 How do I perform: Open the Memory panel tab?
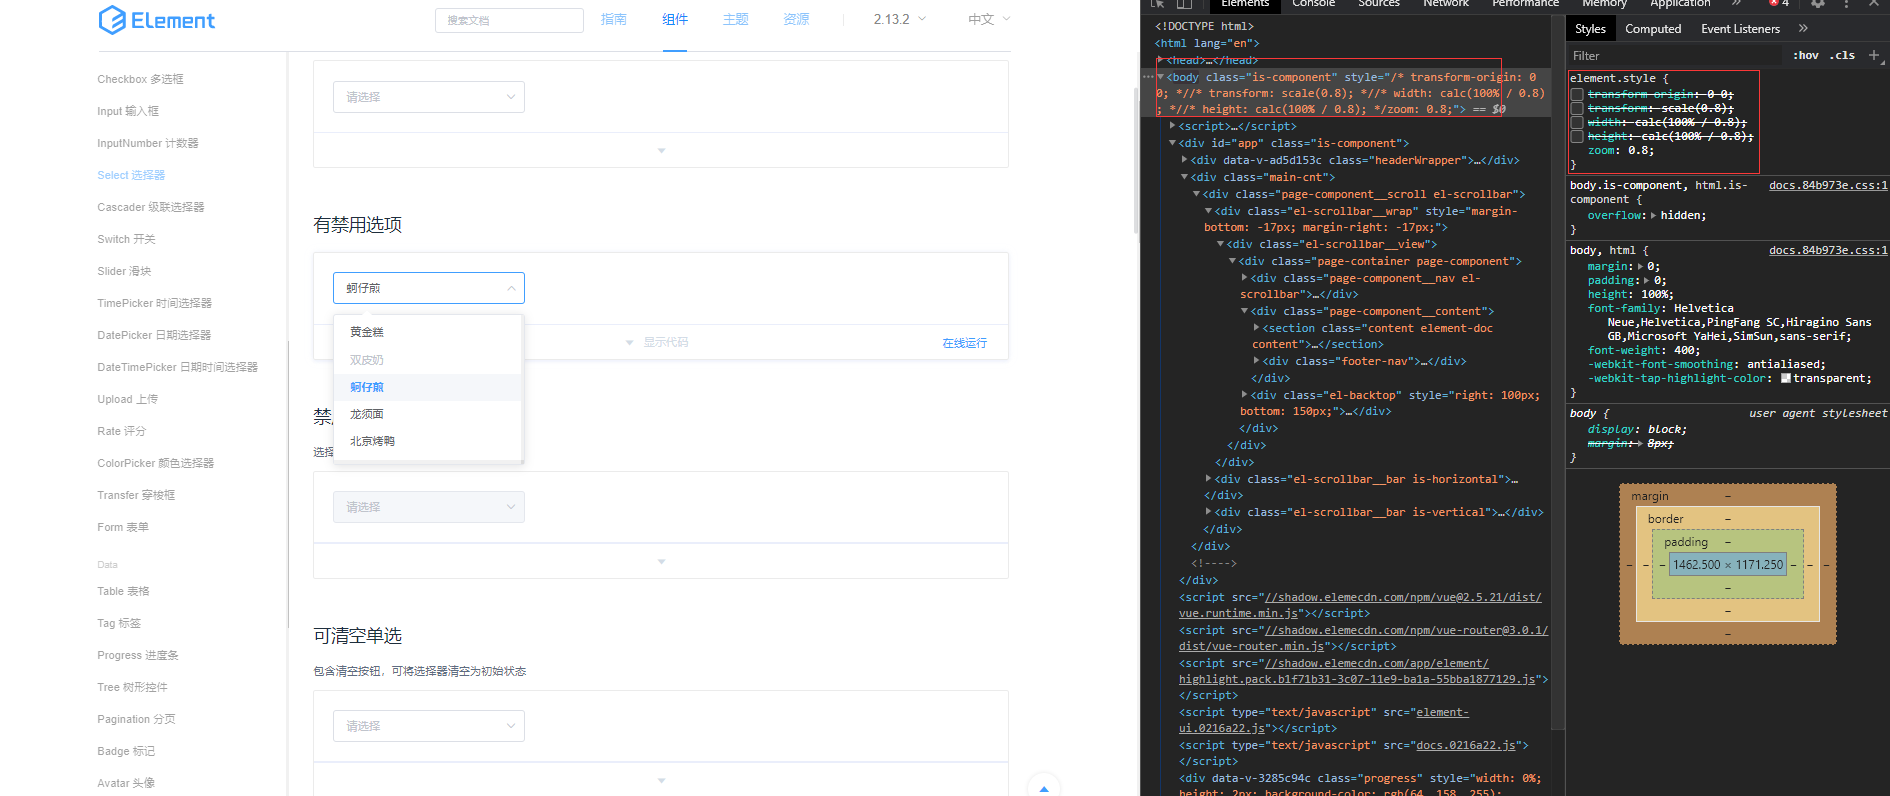pyautogui.click(x=1604, y=4)
